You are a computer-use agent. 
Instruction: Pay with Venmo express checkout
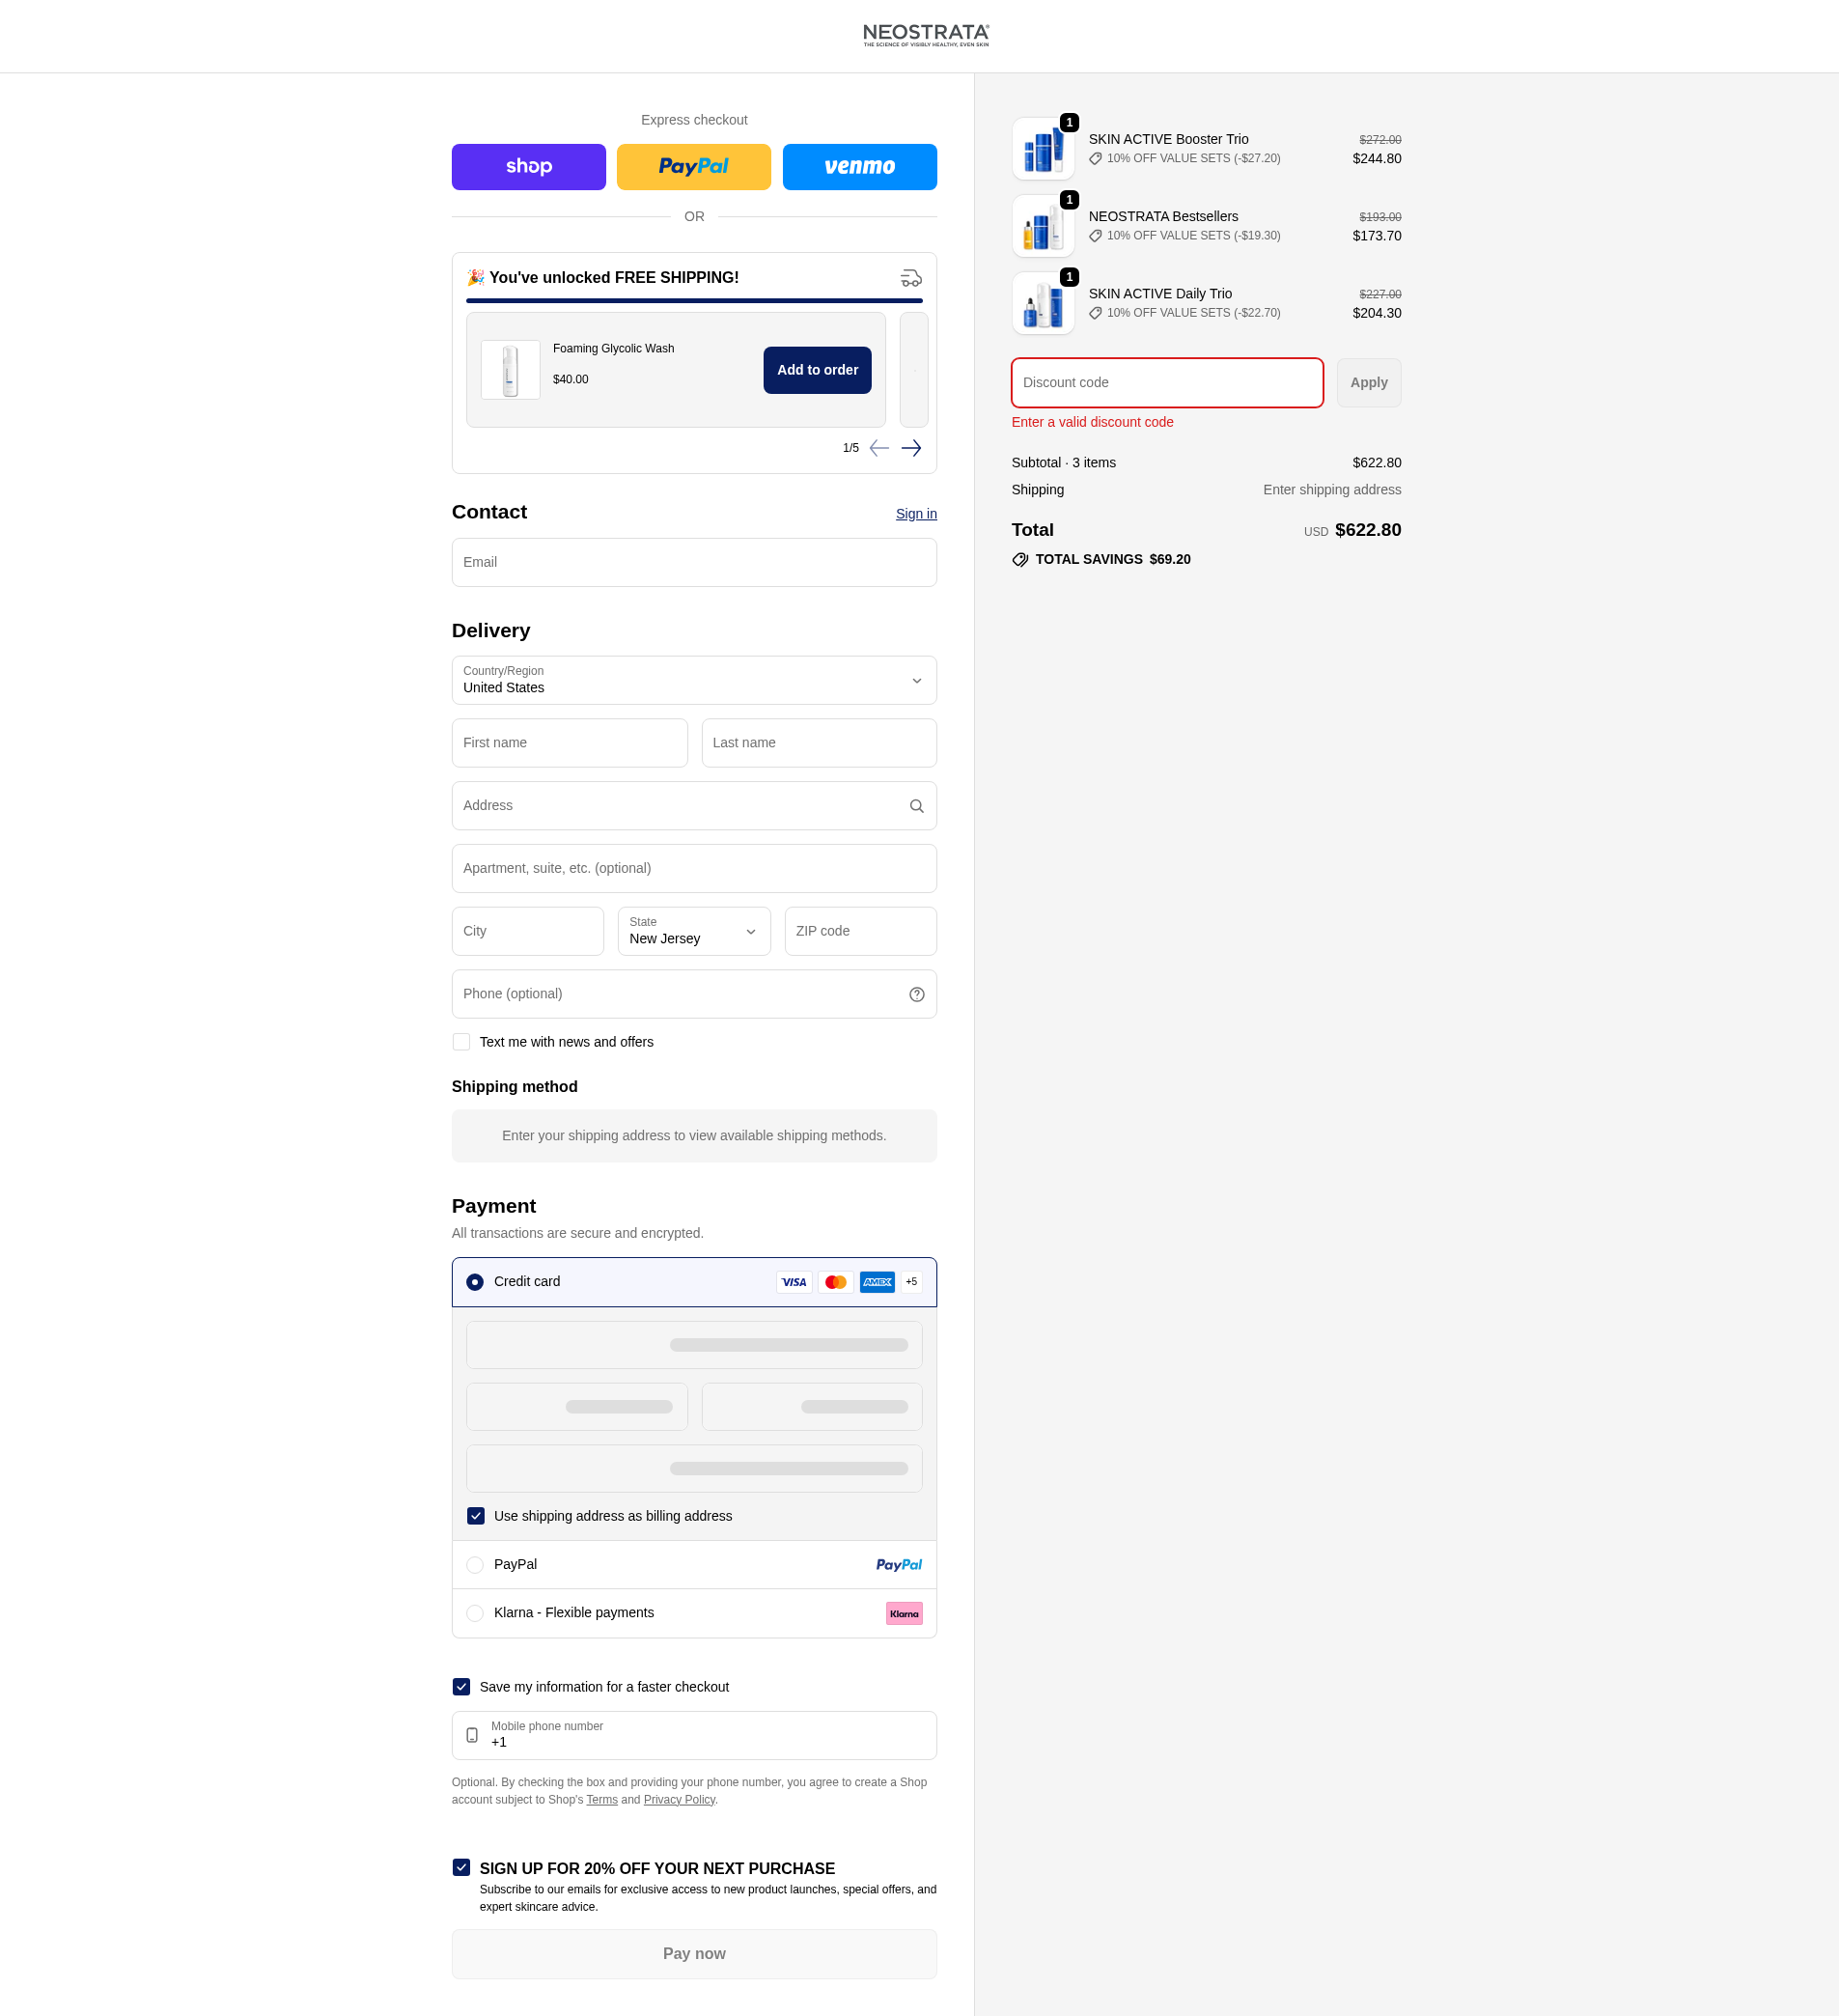click(x=859, y=167)
